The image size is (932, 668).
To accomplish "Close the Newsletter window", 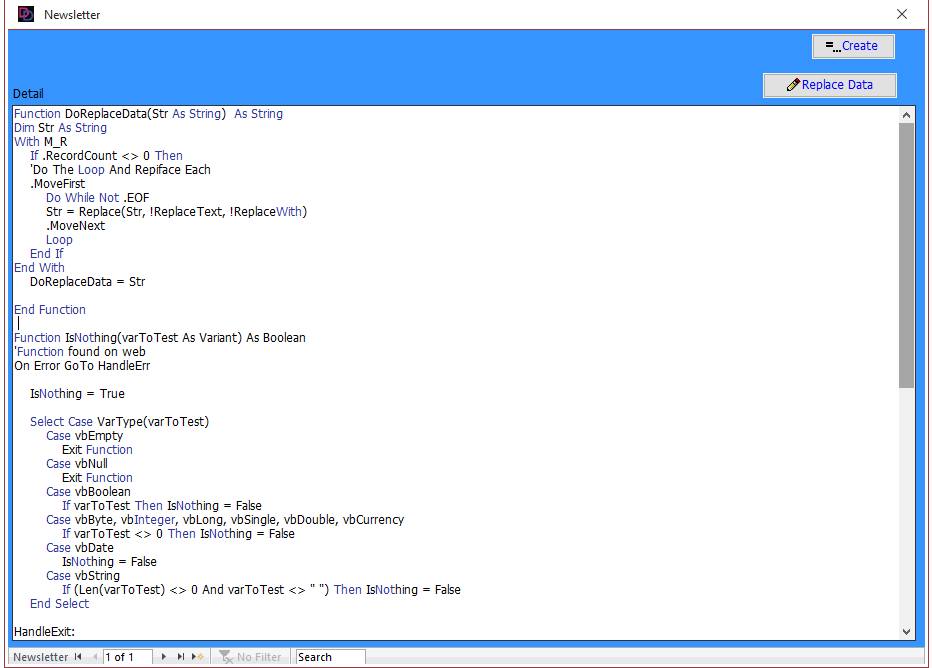I will pos(902,14).
